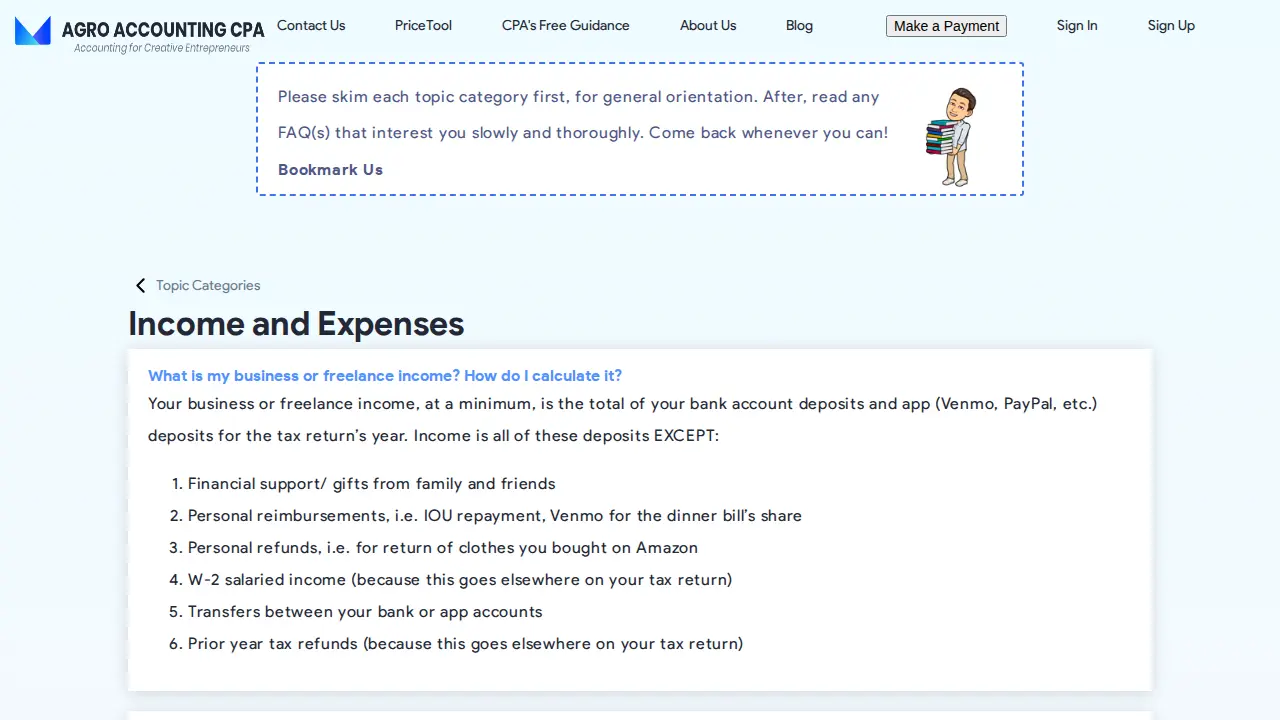Select Sign Up at the top
Image resolution: width=1280 pixels, height=720 pixels.
[x=1171, y=25]
